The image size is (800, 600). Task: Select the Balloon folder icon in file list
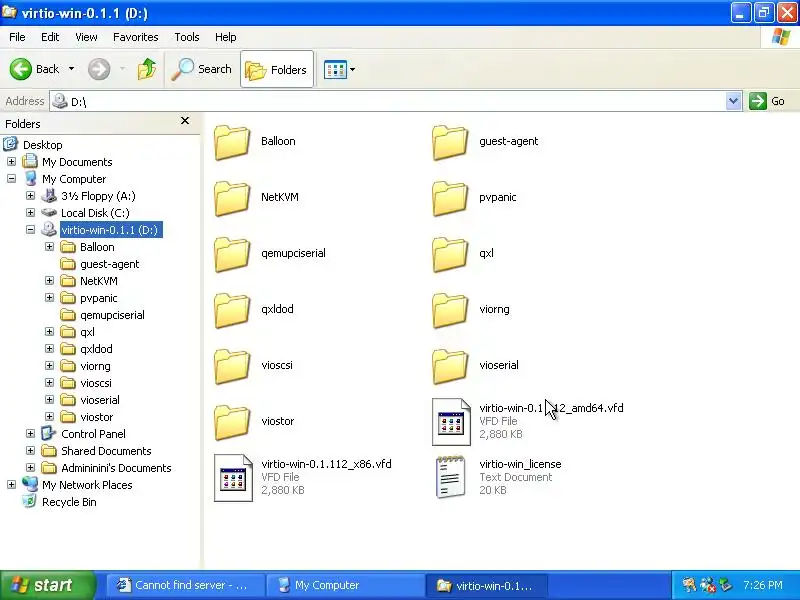[232, 142]
